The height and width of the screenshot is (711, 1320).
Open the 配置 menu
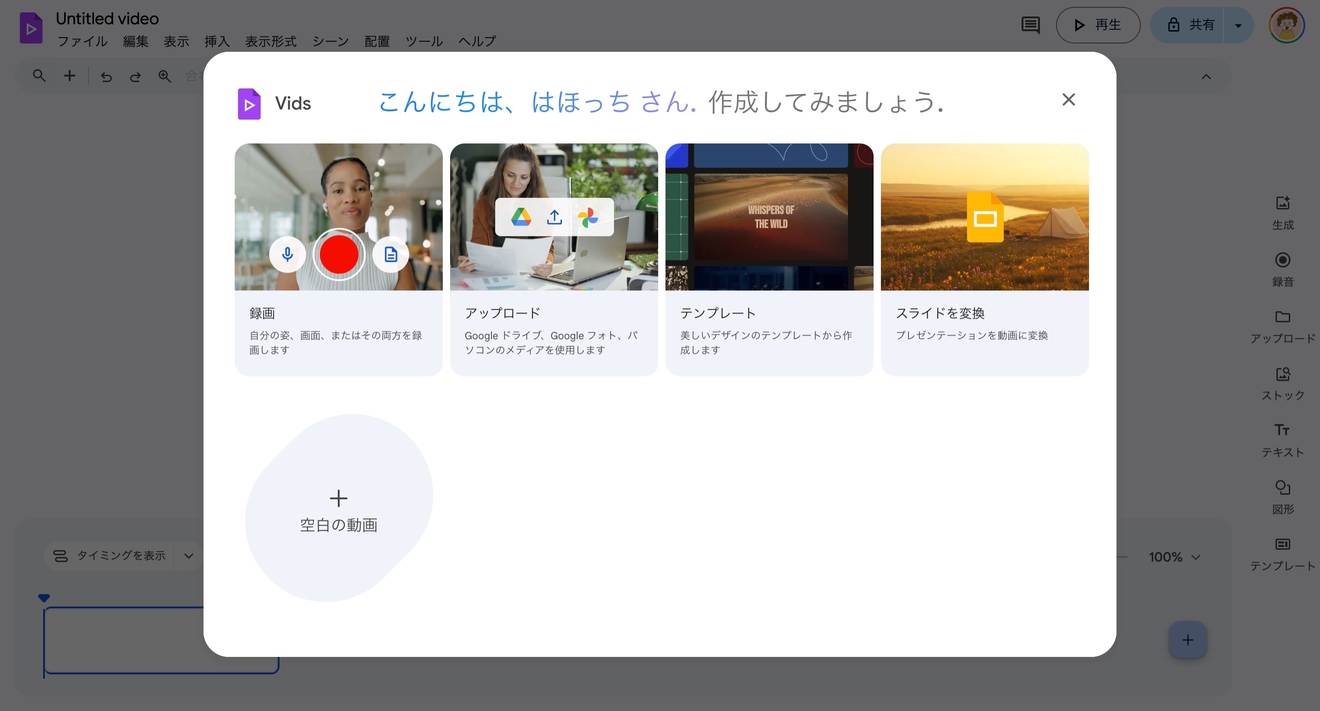[377, 42]
